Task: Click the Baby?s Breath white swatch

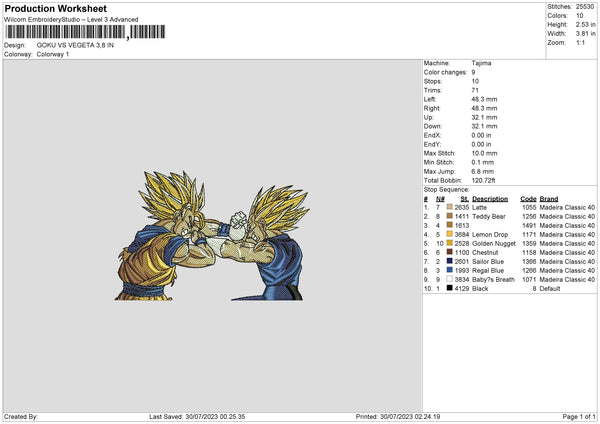Action: tap(449, 279)
